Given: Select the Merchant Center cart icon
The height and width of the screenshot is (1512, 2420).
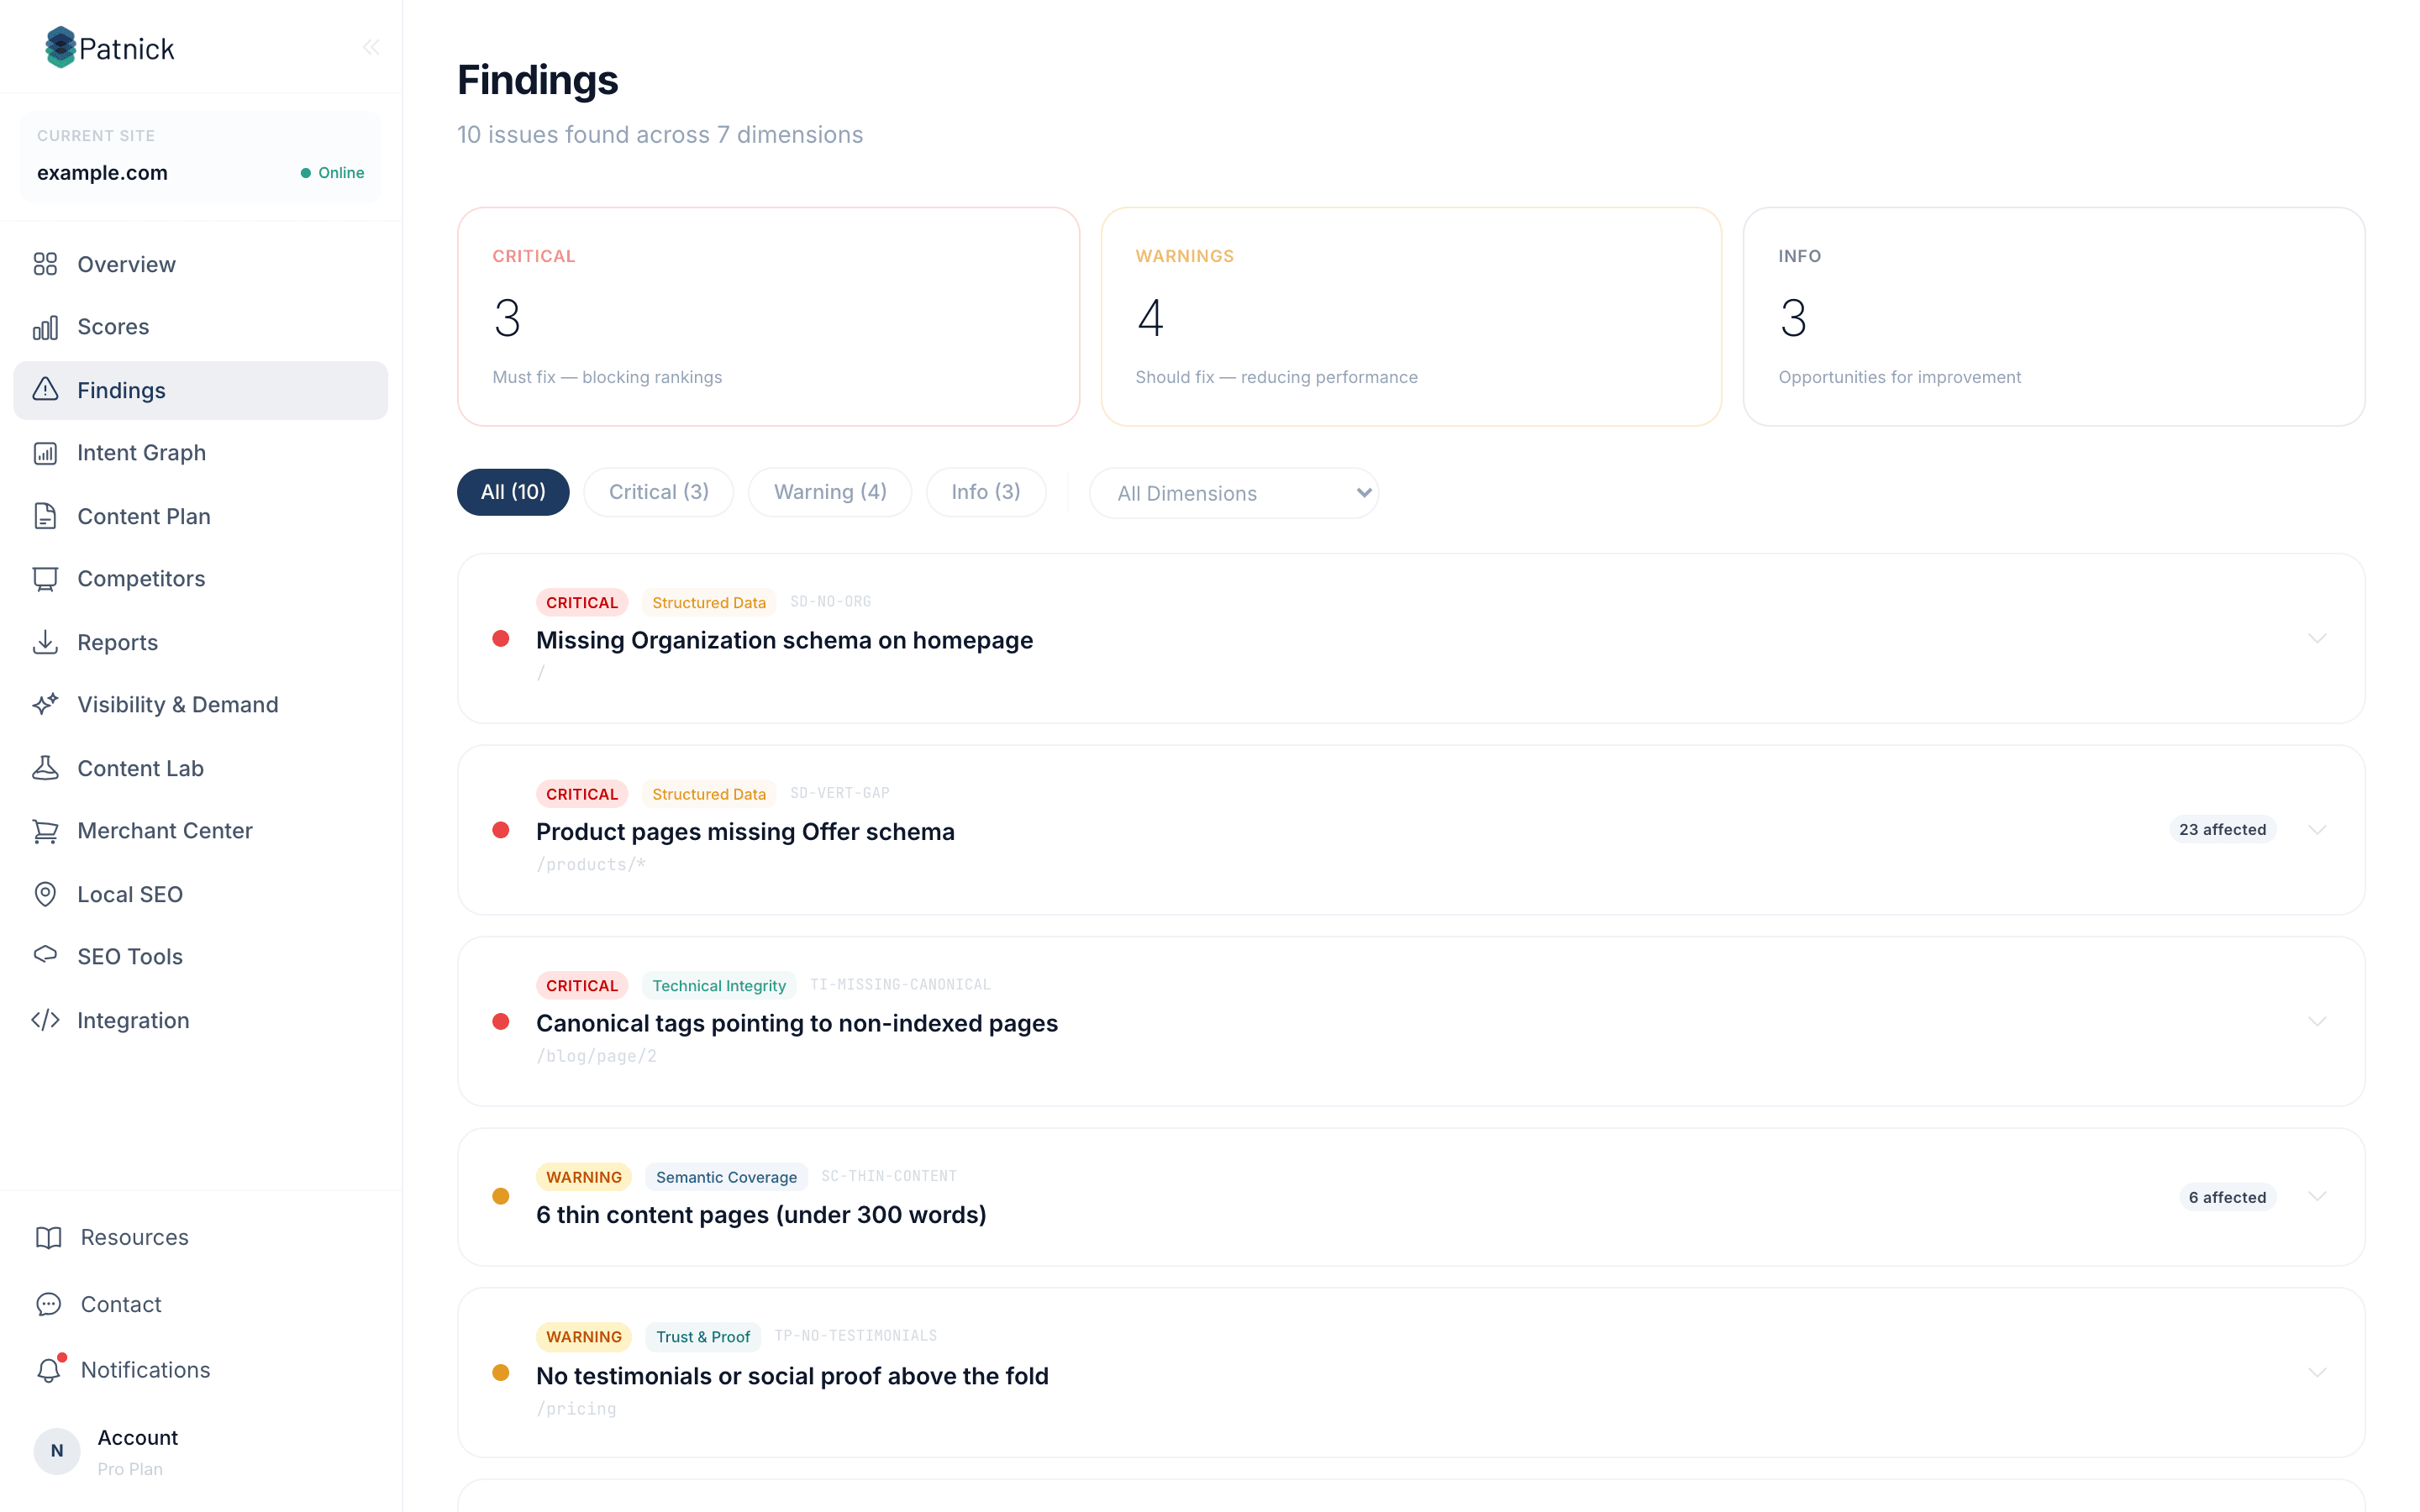Looking at the screenshot, I should (46, 830).
